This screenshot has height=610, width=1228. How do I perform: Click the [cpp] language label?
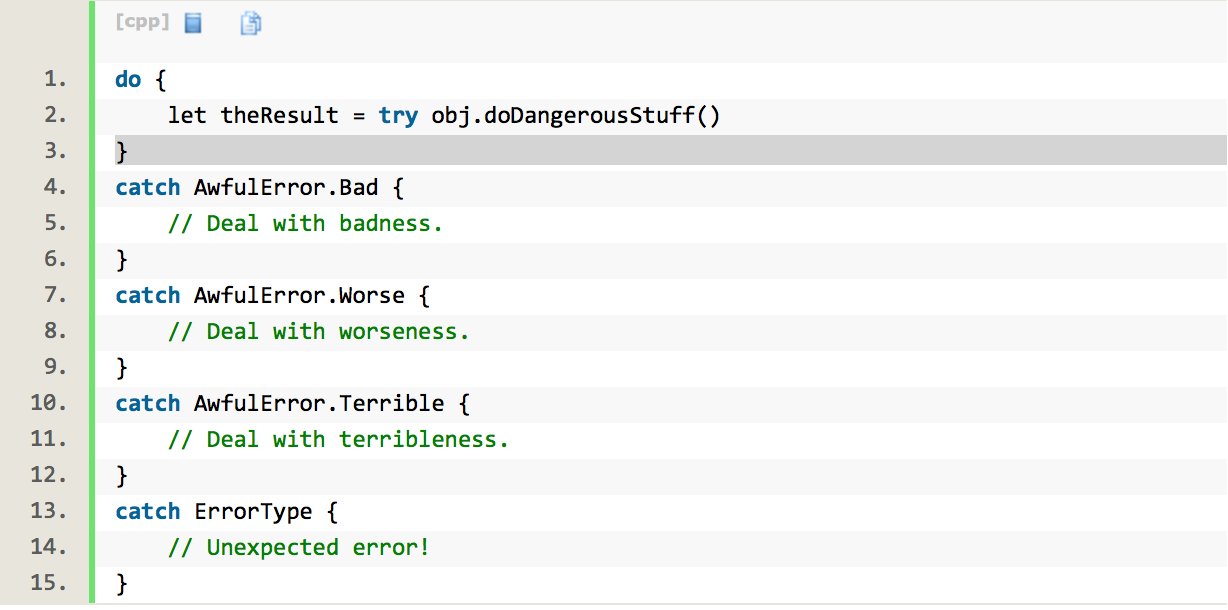pyautogui.click(x=143, y=22)
